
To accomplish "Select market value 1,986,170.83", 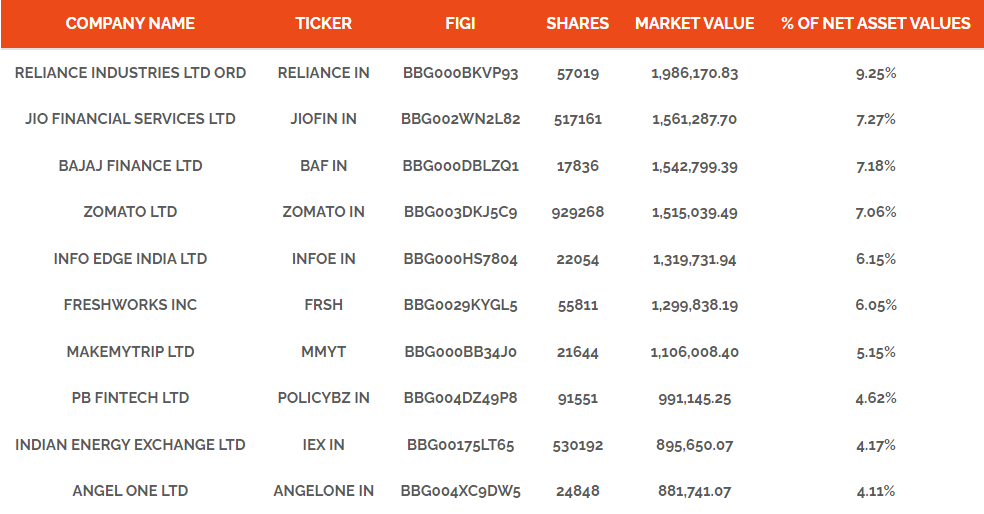I will 694,73.
